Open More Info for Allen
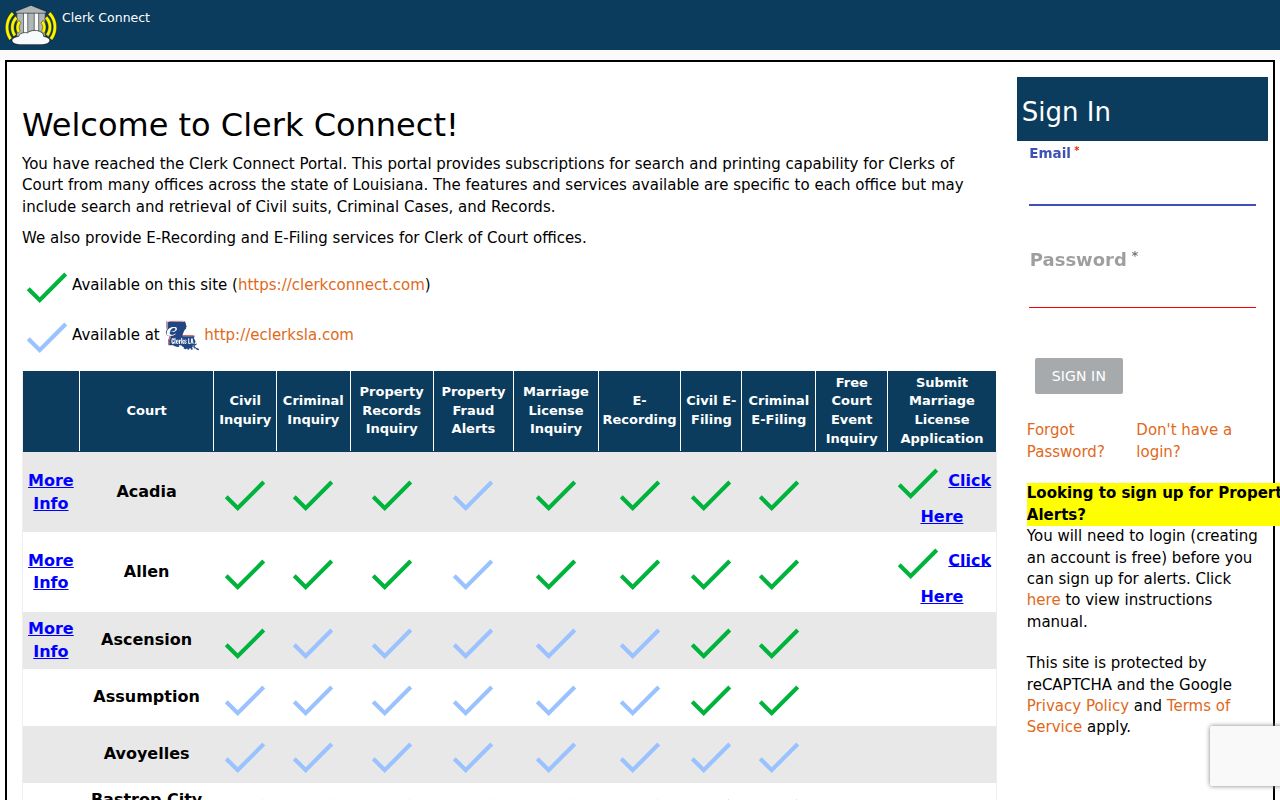This screenshot has height=800, width=1280. click(51, 571)
